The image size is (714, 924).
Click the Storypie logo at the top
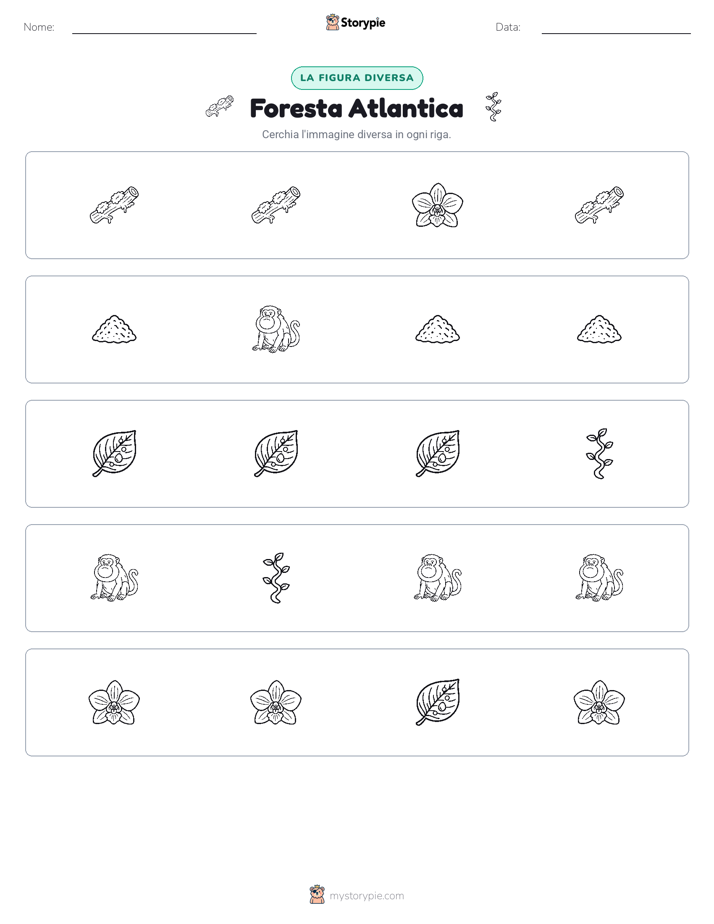[356, 22]
